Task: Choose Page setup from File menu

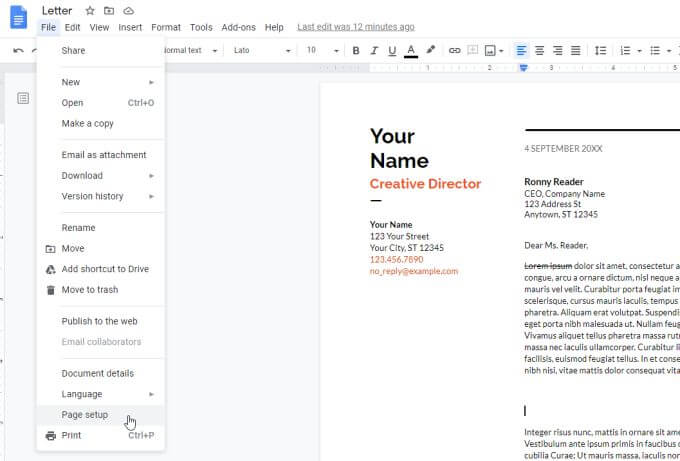Action: (85, 415)
